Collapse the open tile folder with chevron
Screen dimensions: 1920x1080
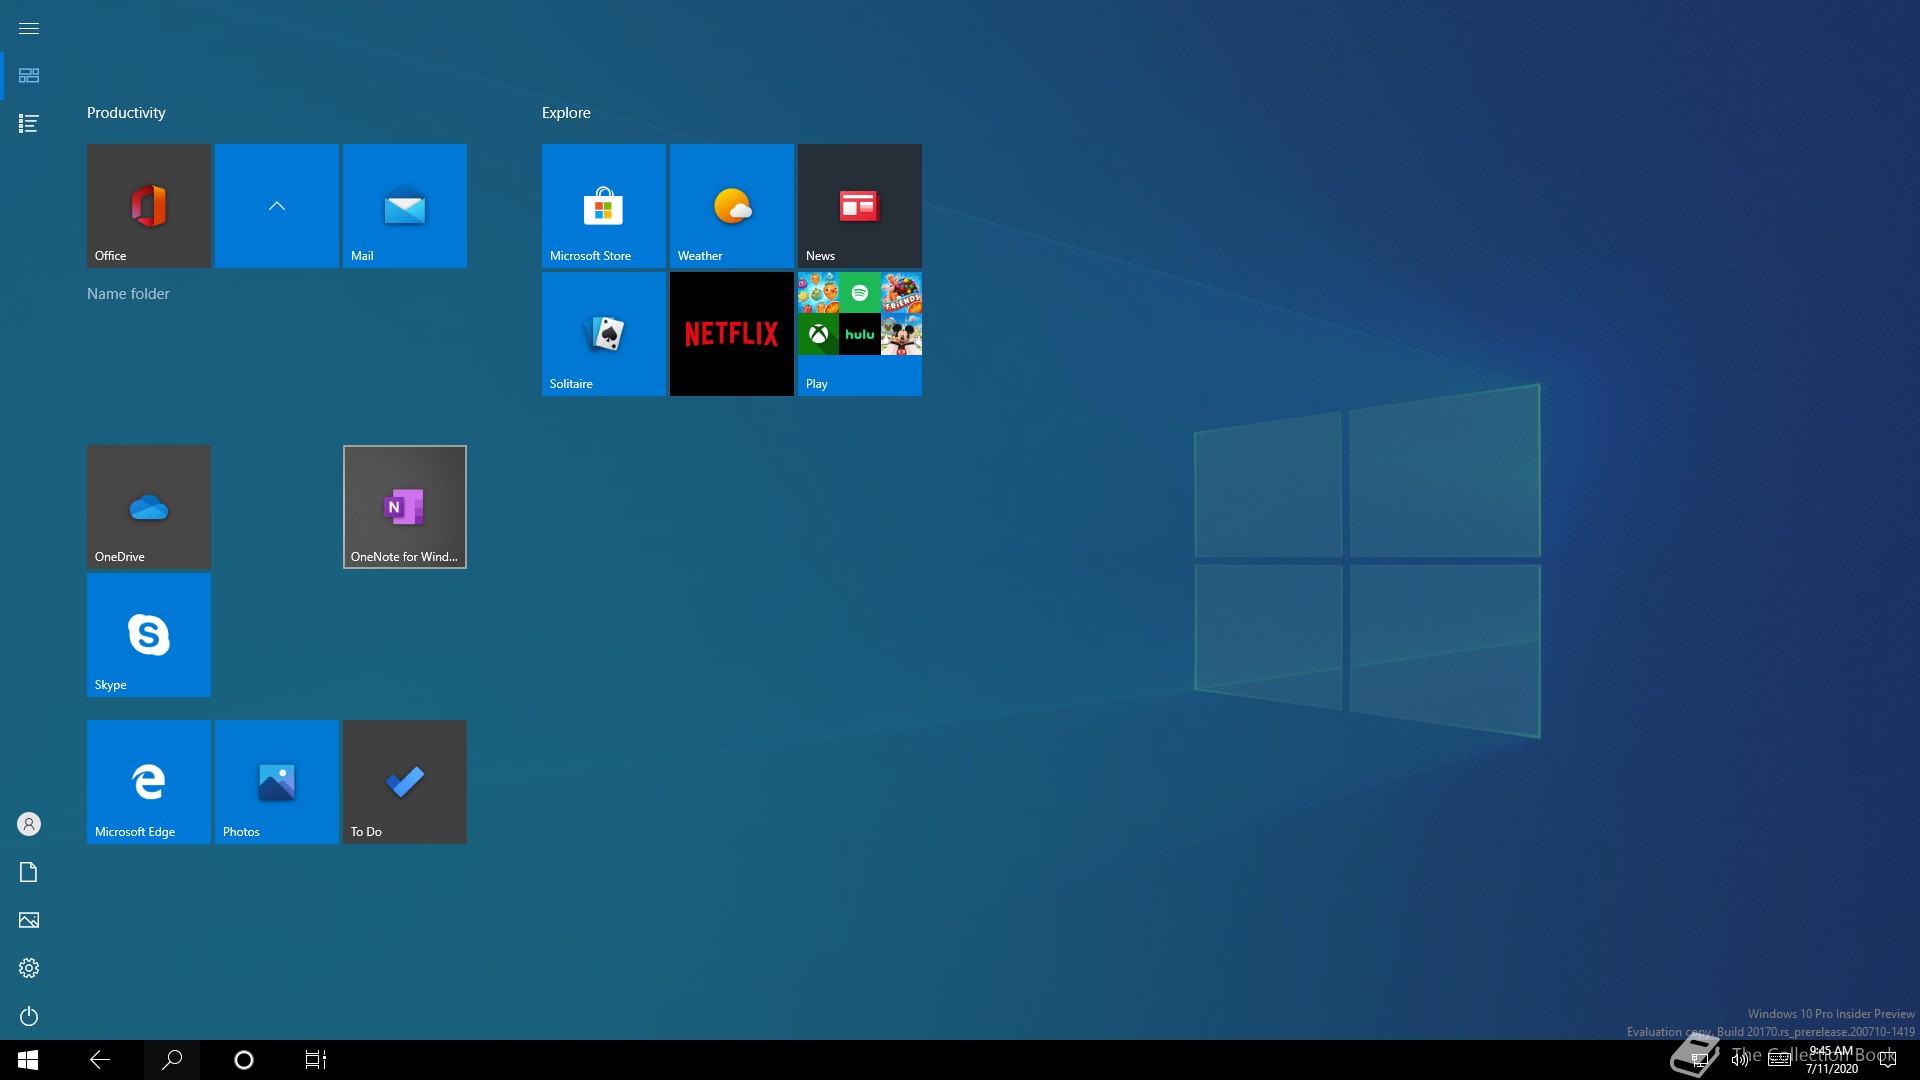coord(276,205)
